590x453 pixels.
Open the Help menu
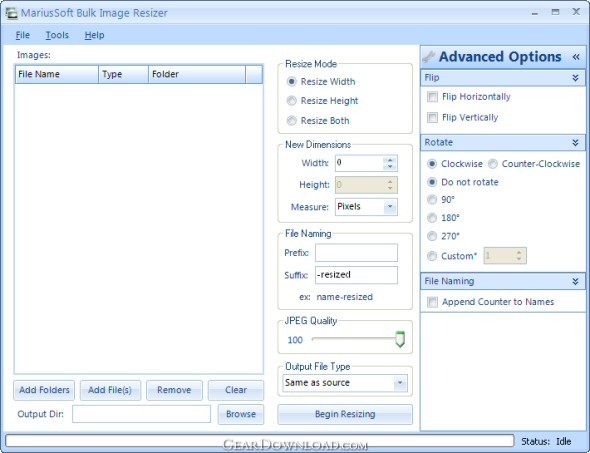coord(94,35)
